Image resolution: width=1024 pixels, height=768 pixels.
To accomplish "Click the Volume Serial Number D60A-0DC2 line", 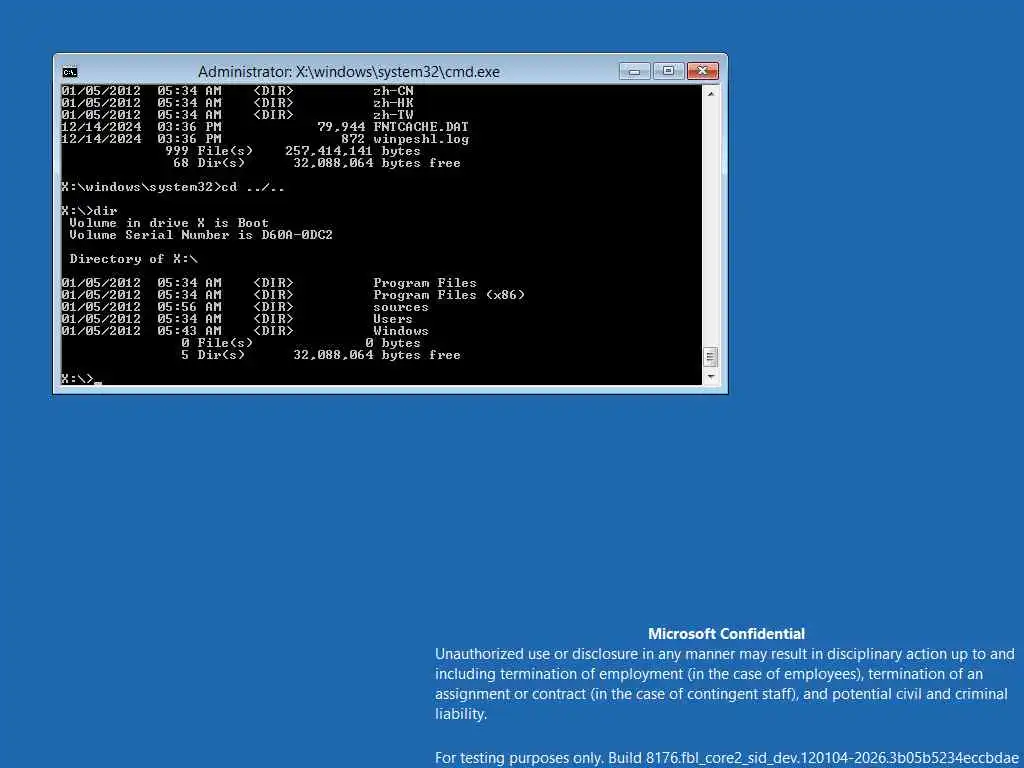I will coord(201,235).
